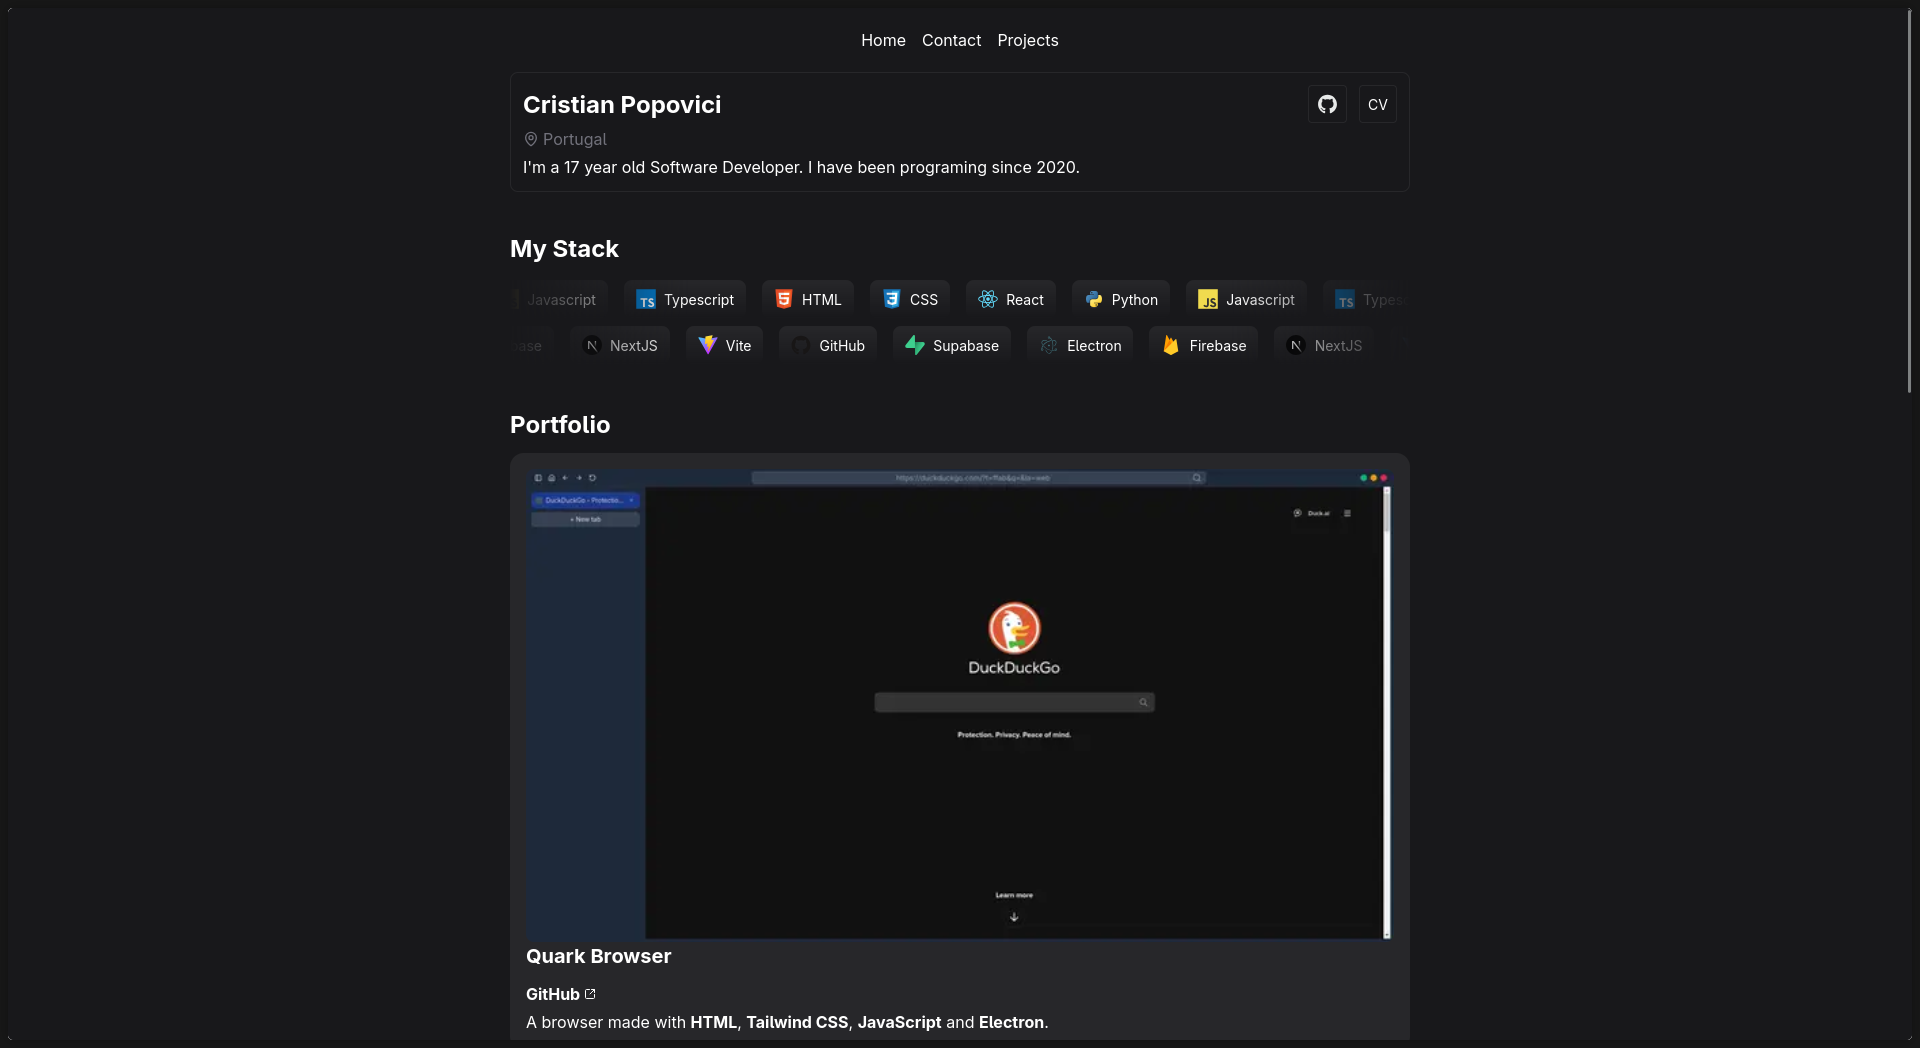Select the Python stack badge

tap(1121, 298)
